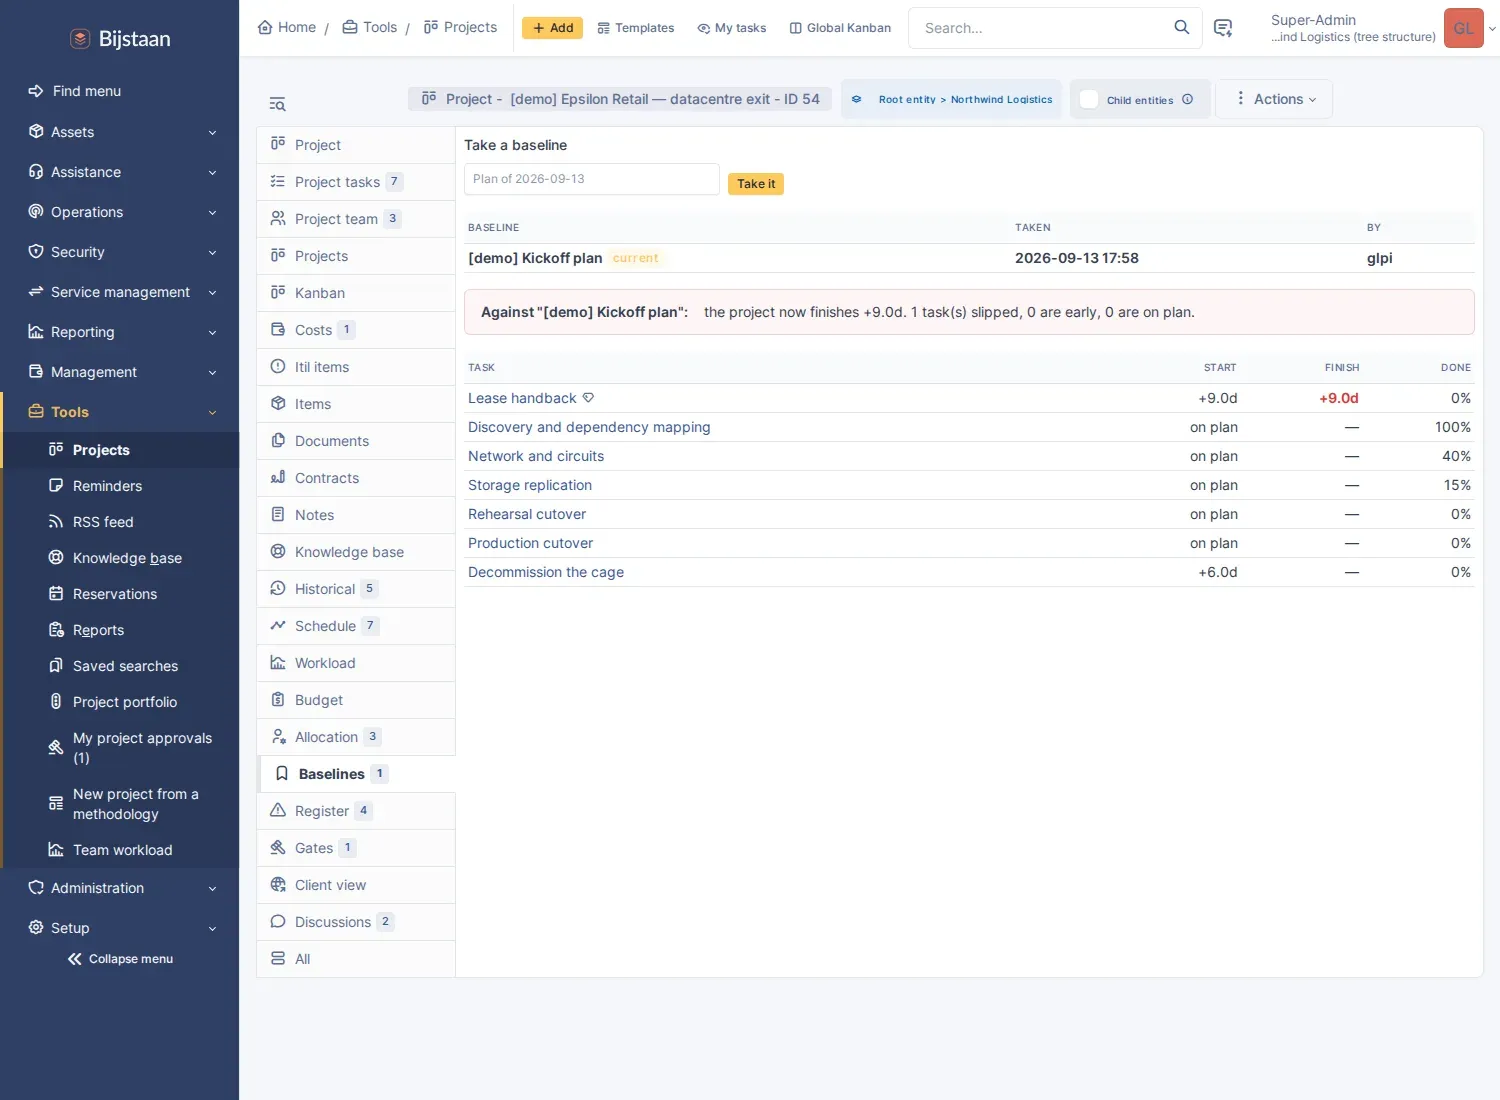
Task: Switch to the Schedule tab
Action: 356,626
